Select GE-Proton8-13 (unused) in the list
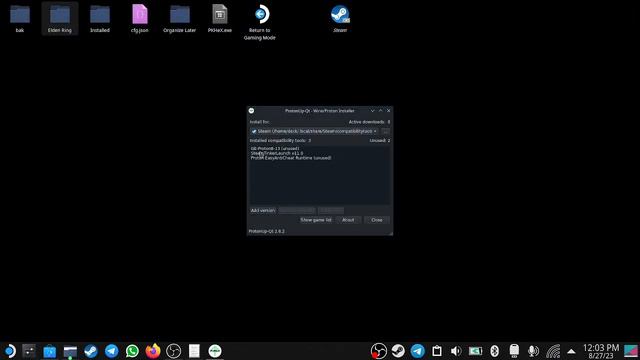This screenshot has height=360, width=640. [275, 149]
